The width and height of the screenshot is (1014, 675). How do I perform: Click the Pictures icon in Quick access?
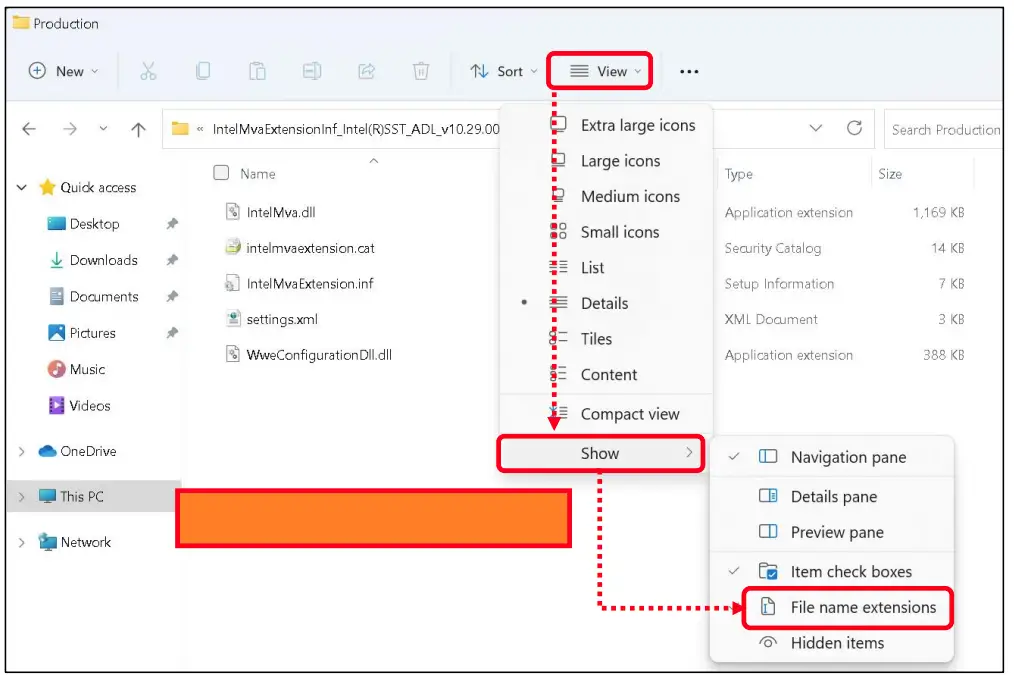tap(57, 332)
